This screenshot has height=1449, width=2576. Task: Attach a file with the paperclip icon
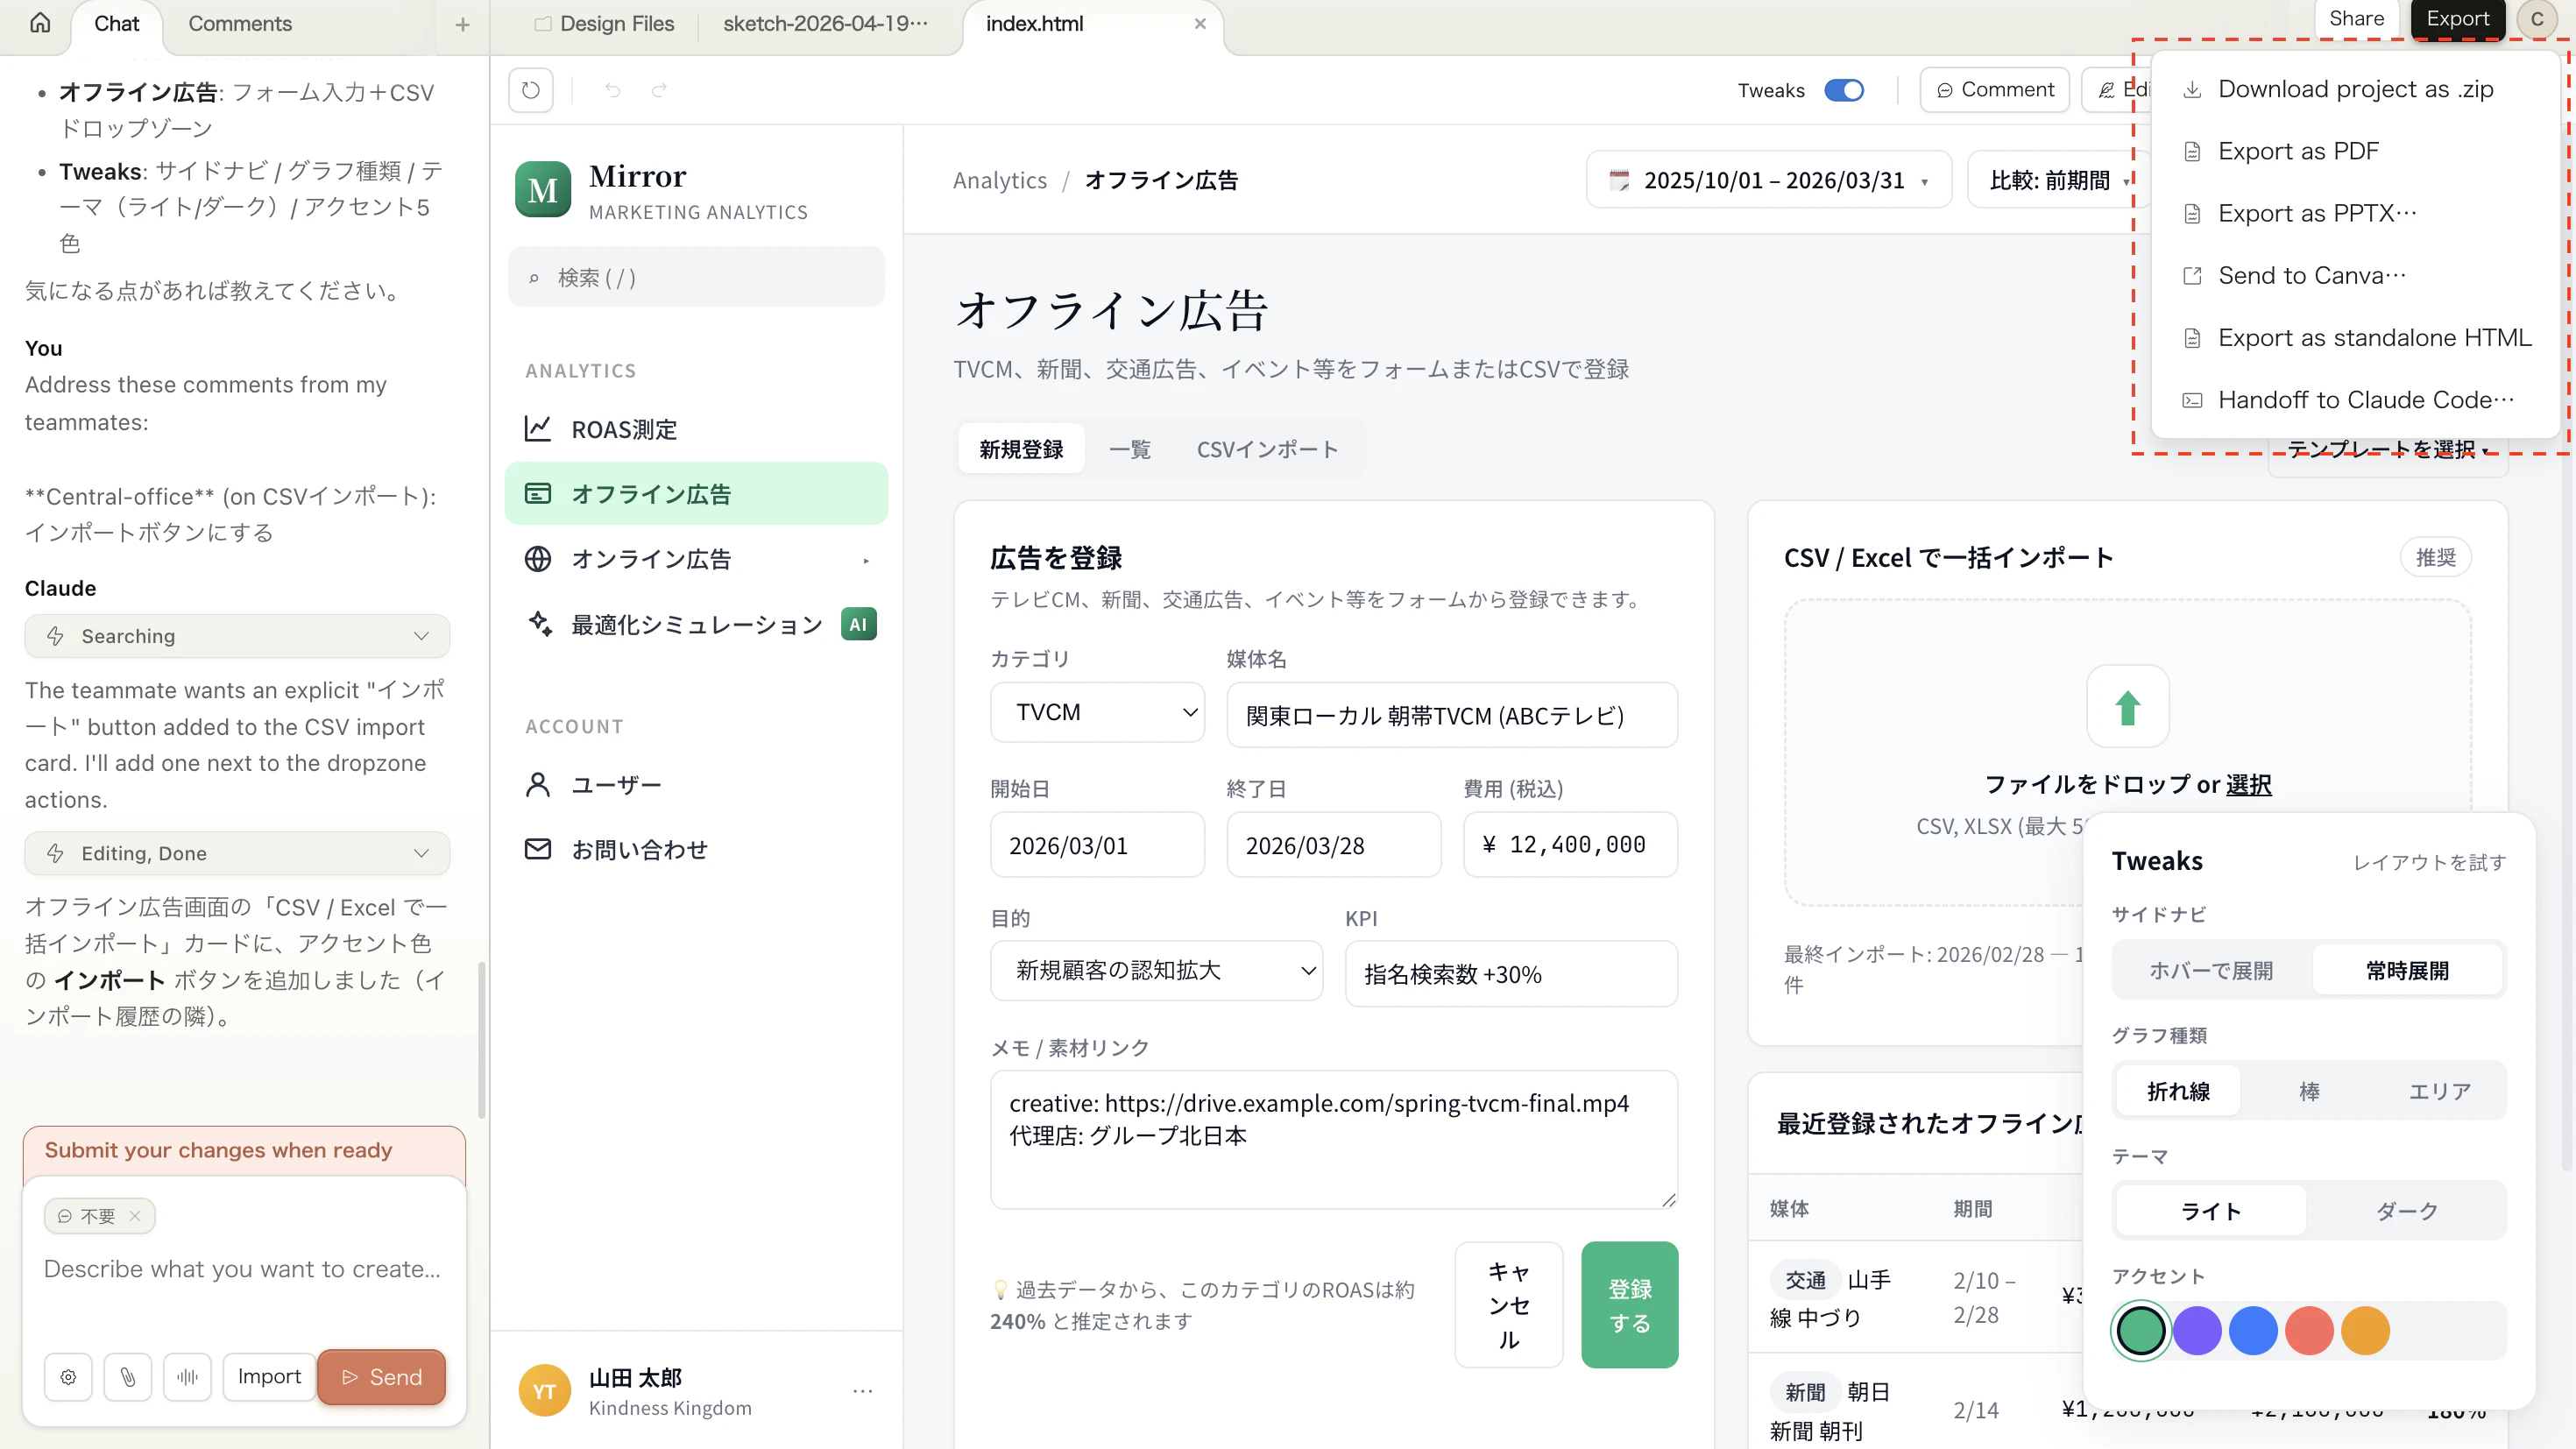point(128,1377)
